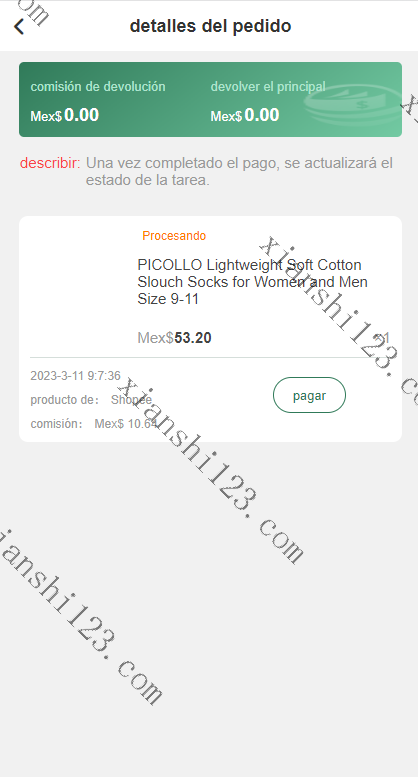Tap the Mex$53.20 product price

tap(174, 338)
